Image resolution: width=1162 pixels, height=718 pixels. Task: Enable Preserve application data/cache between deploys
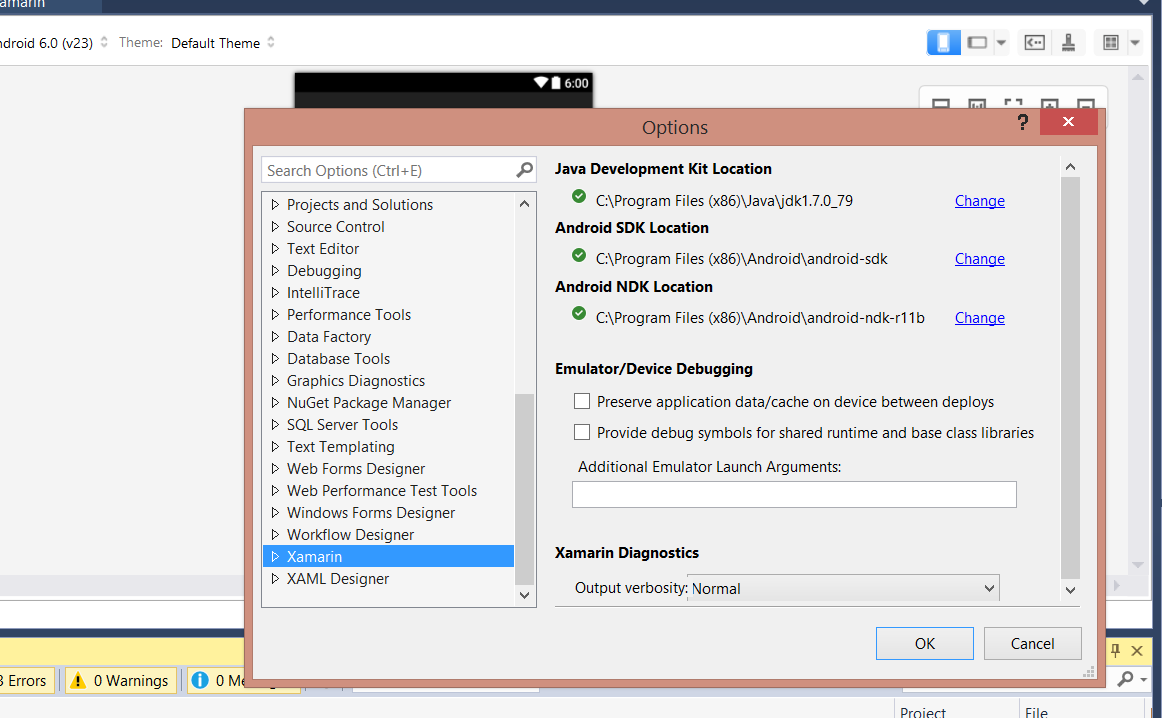582,401
